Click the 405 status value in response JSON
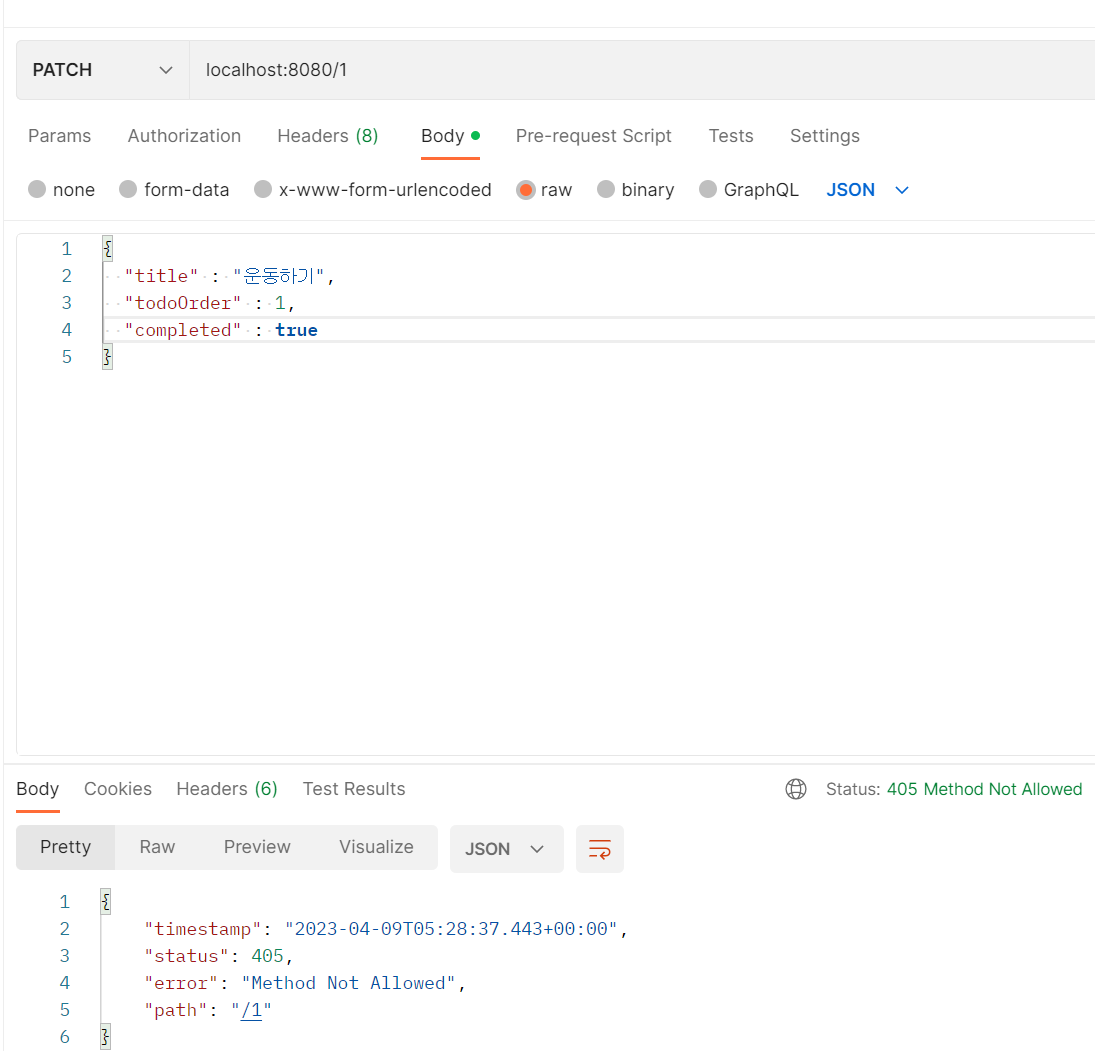Image resolution: width=1095 pixels, height=1051 pixels. pos(267,956)
